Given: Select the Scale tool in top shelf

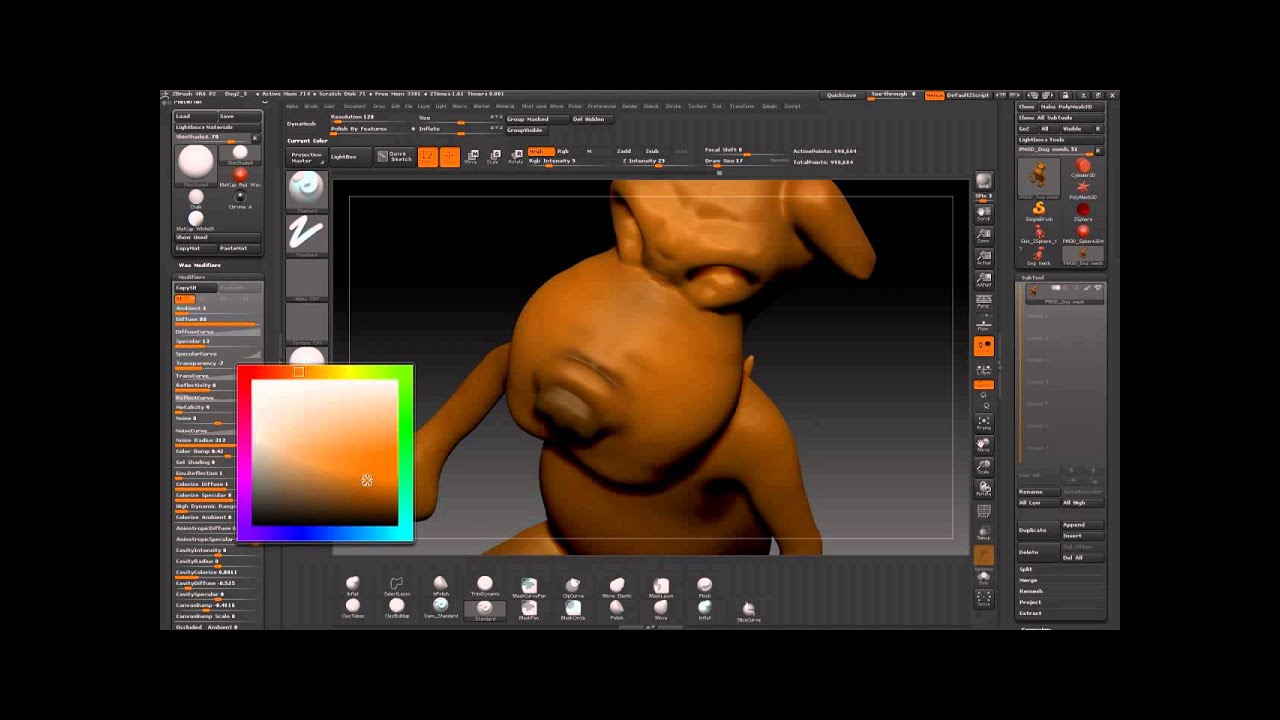Looking at the screenshot, I should coord(493,156).
